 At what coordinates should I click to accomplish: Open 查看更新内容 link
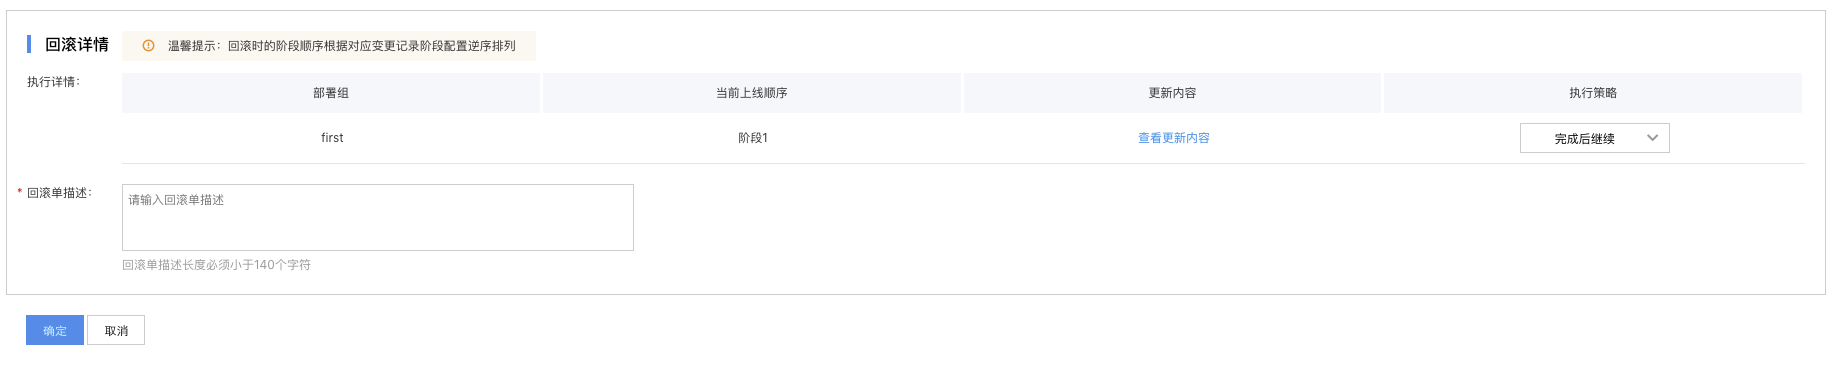(x=1173, y=138)
